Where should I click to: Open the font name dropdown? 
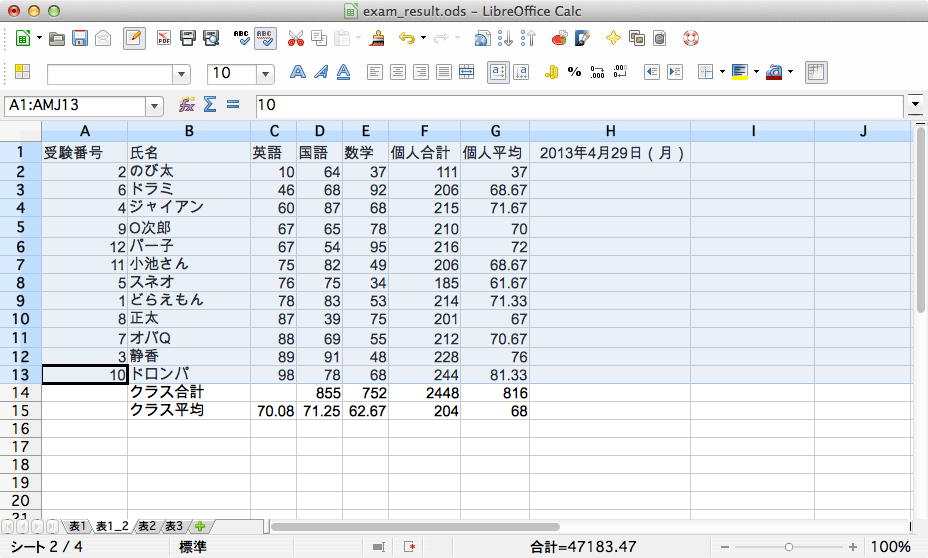[182, 75]
